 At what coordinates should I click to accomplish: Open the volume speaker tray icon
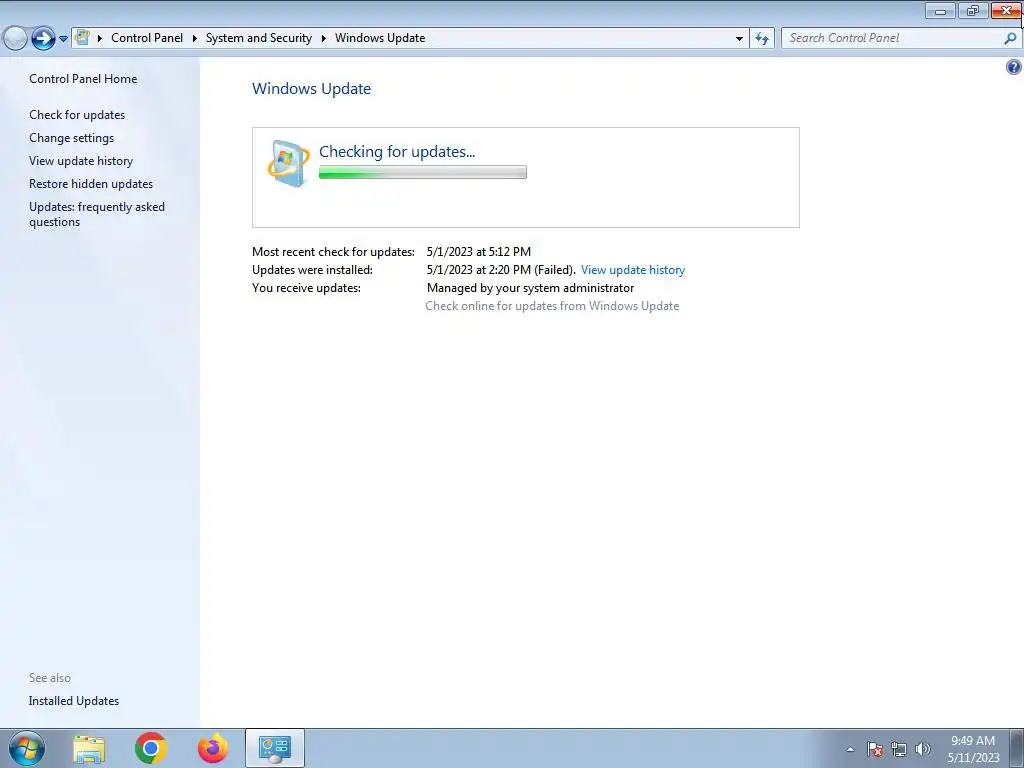tap(923, 749)
